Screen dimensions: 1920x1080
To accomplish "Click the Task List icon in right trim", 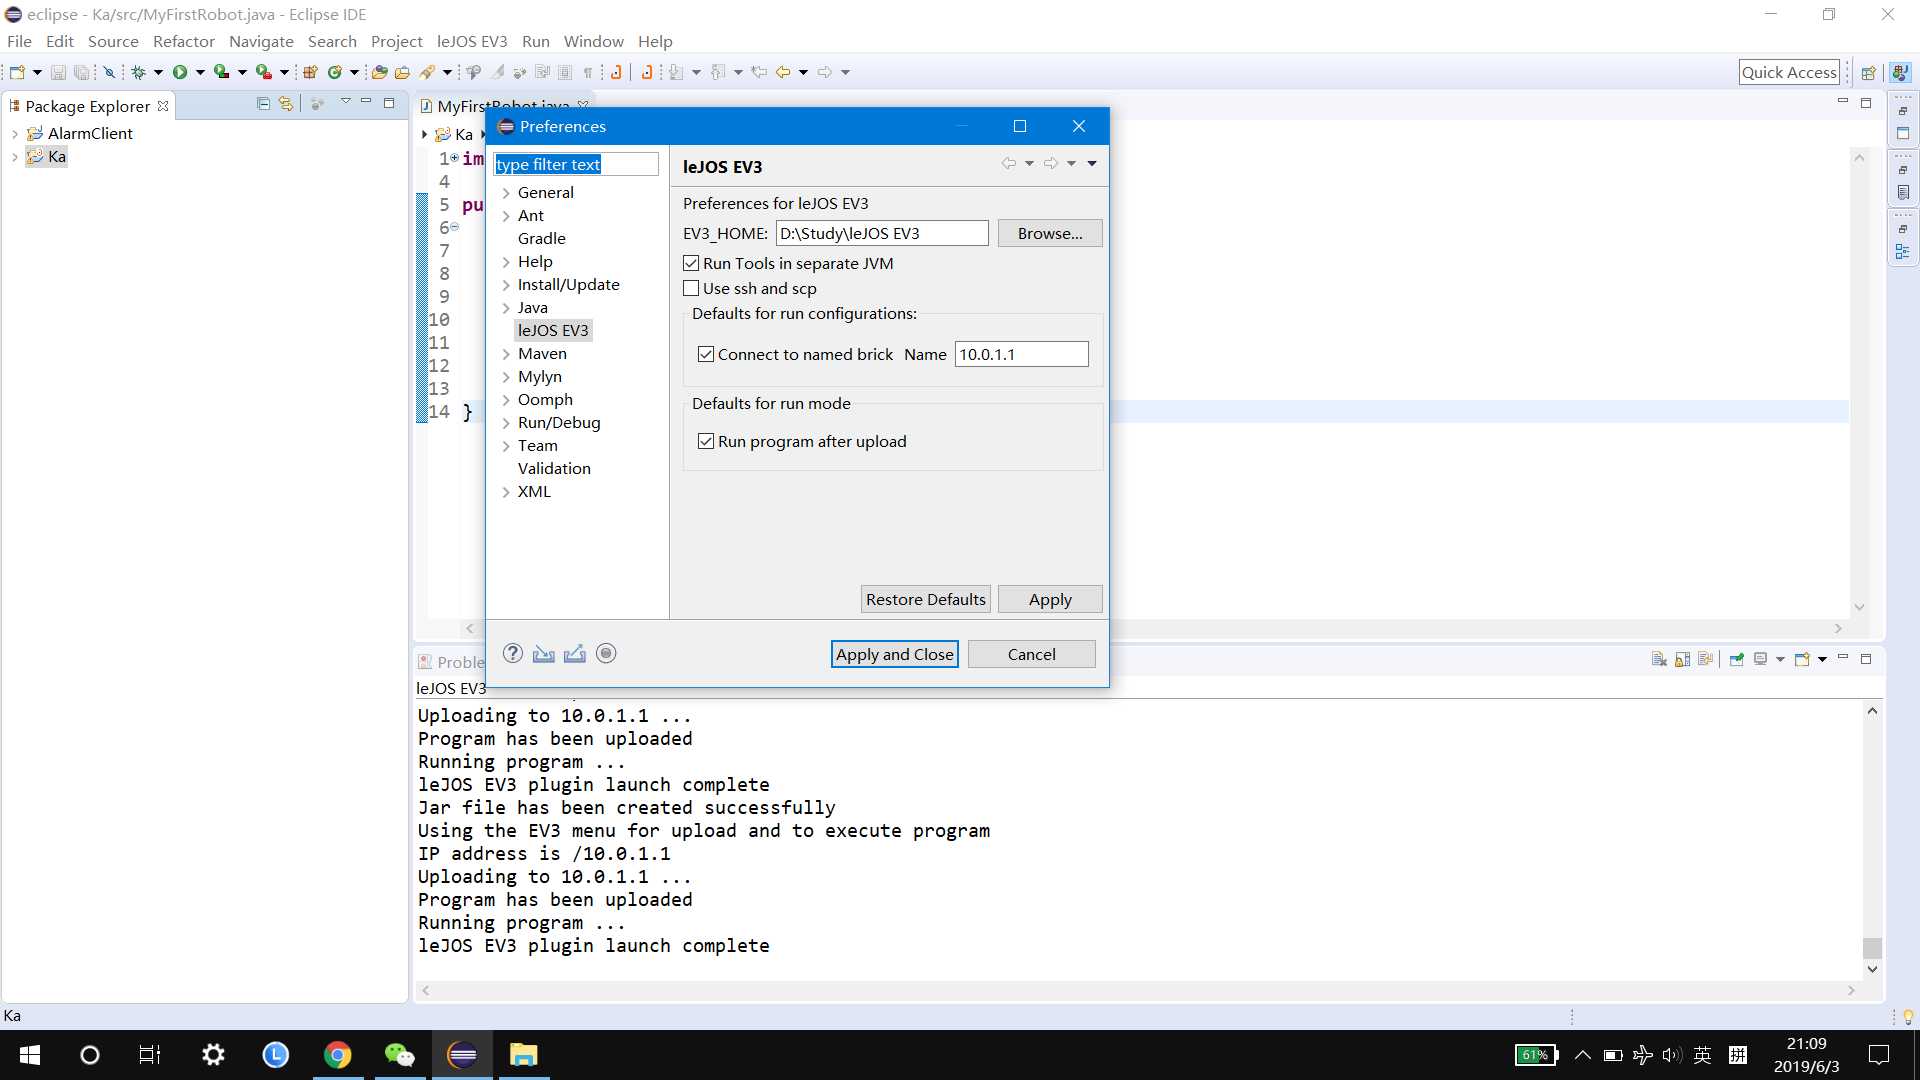I will click(x=1903, y=192).
